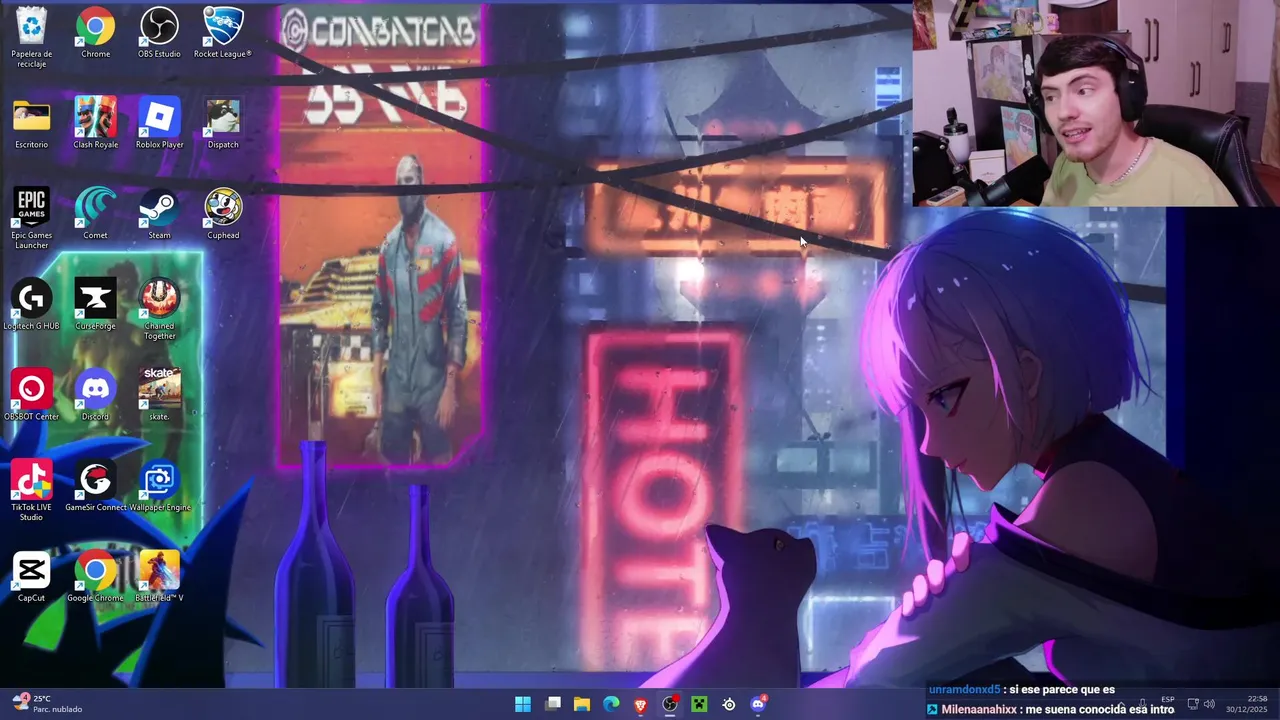Select the CapCut desktop icon

click(31, 577)
